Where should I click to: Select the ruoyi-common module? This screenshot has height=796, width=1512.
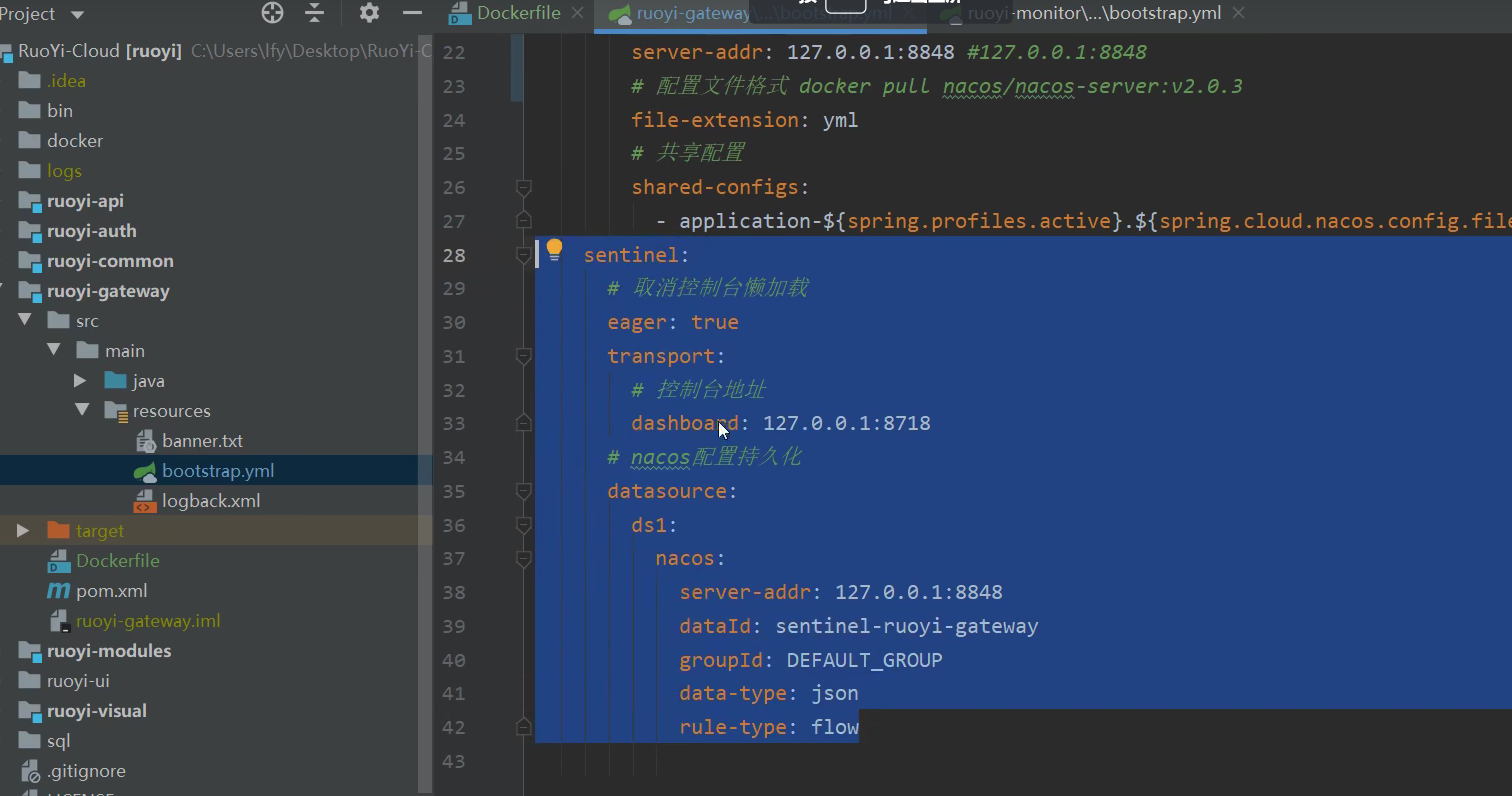(110, 261)
